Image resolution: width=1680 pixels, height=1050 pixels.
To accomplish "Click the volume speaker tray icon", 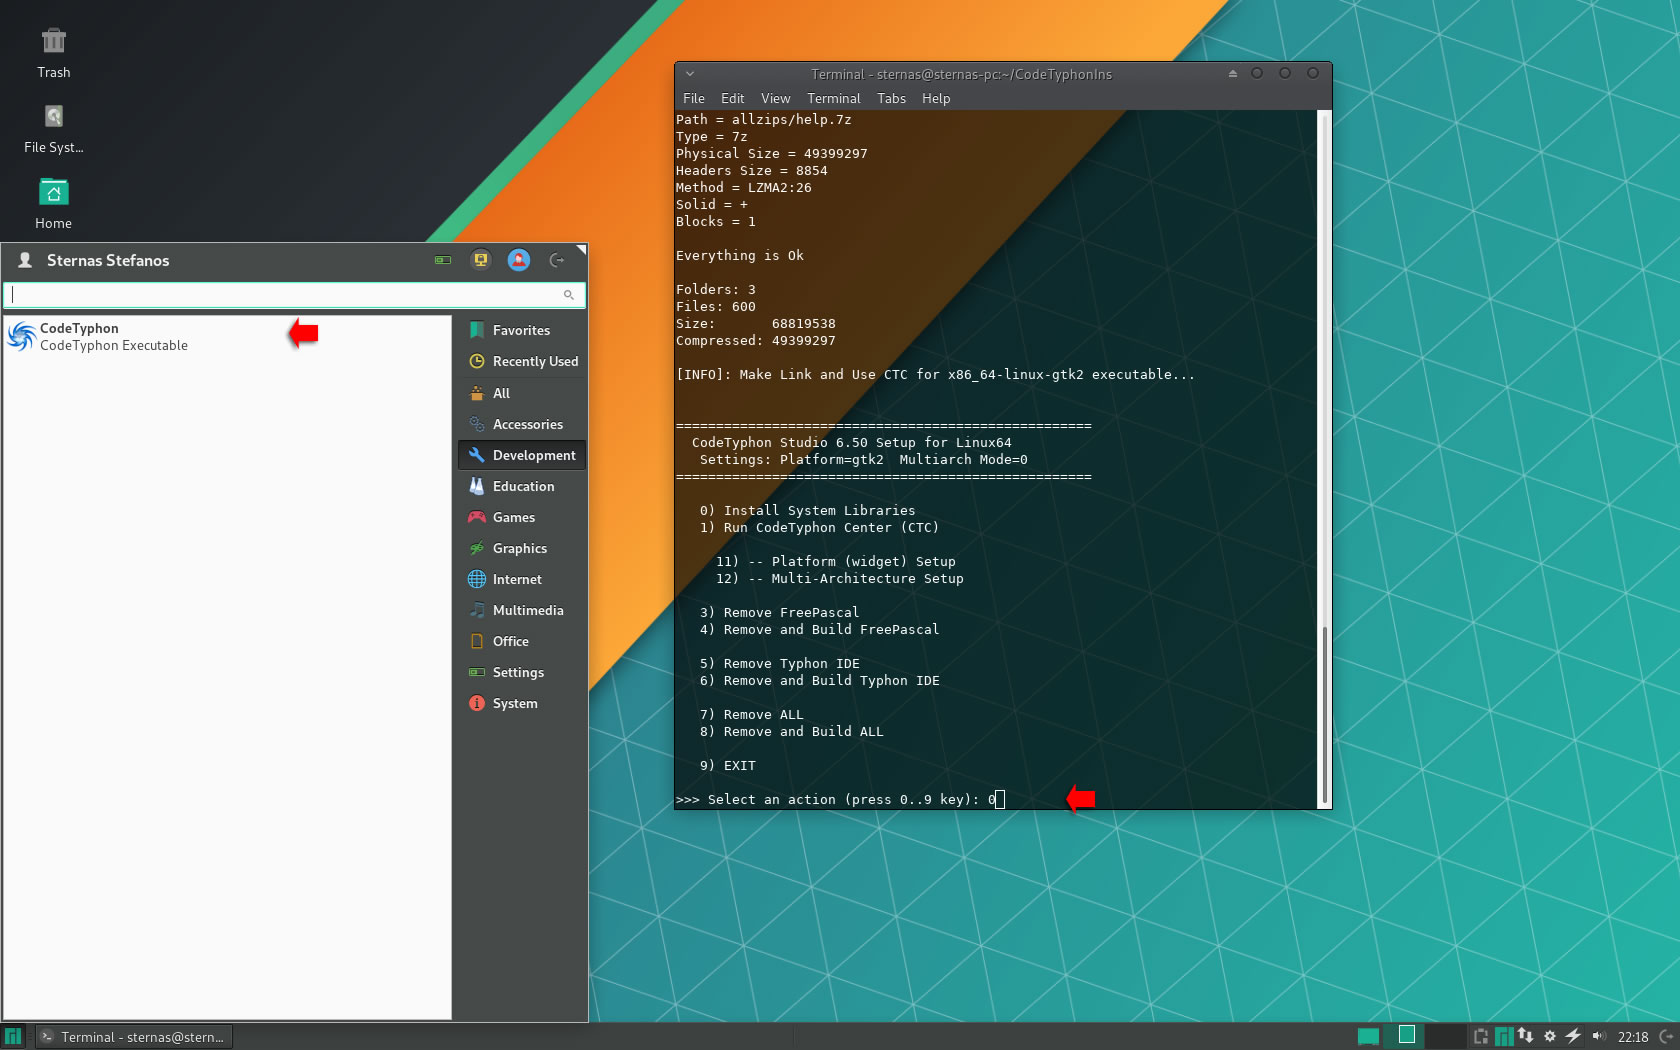I will [1598, 1037].
